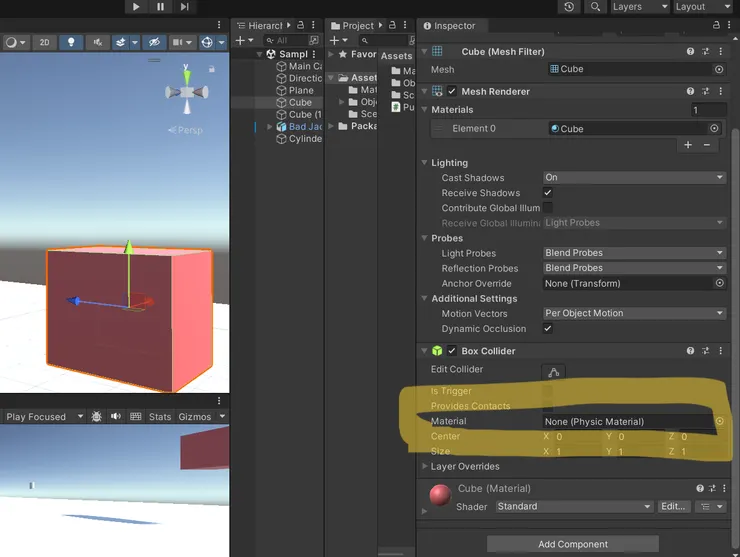Open Box Collider help icon
Screen dimensions: 740x557
click(690, 351)
